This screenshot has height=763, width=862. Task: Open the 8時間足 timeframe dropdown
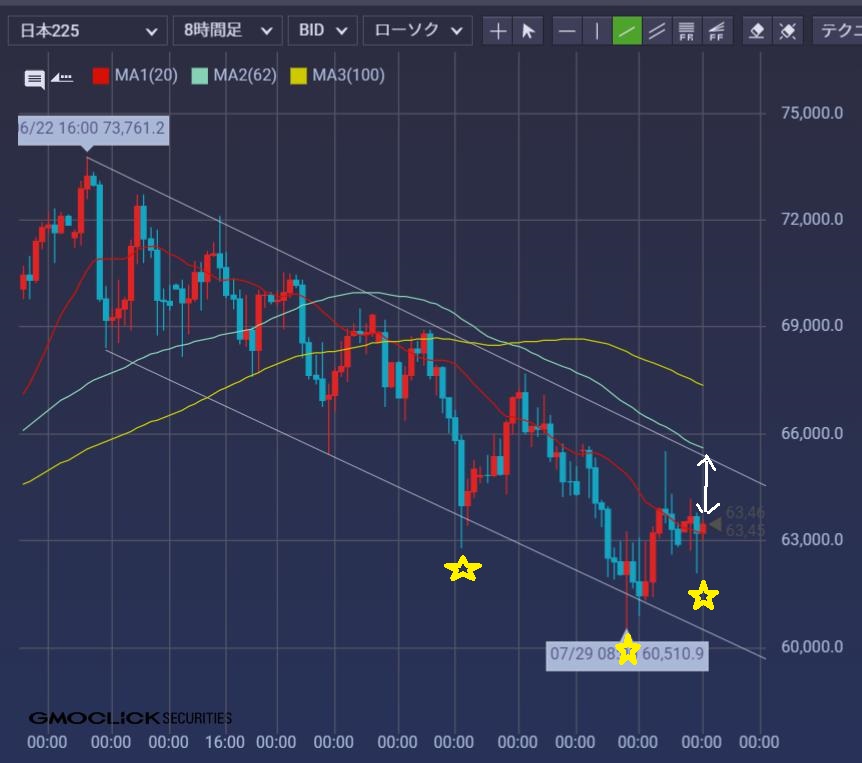pos(228,31)
